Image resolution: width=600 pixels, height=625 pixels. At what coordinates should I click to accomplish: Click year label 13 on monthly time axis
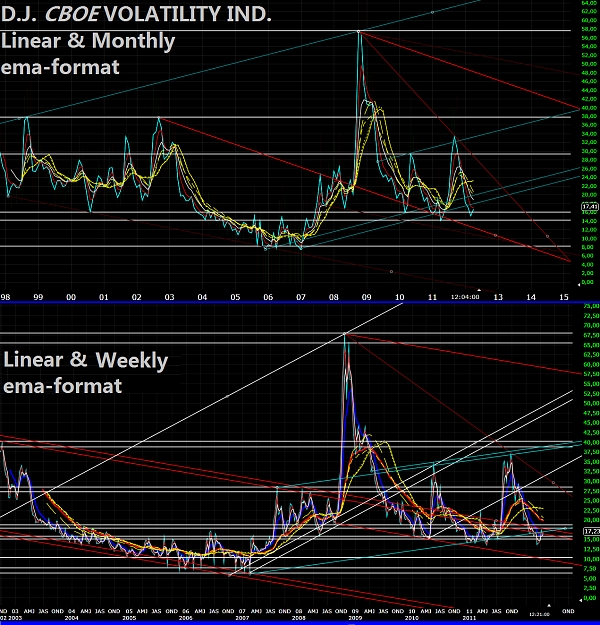(498, 297)
